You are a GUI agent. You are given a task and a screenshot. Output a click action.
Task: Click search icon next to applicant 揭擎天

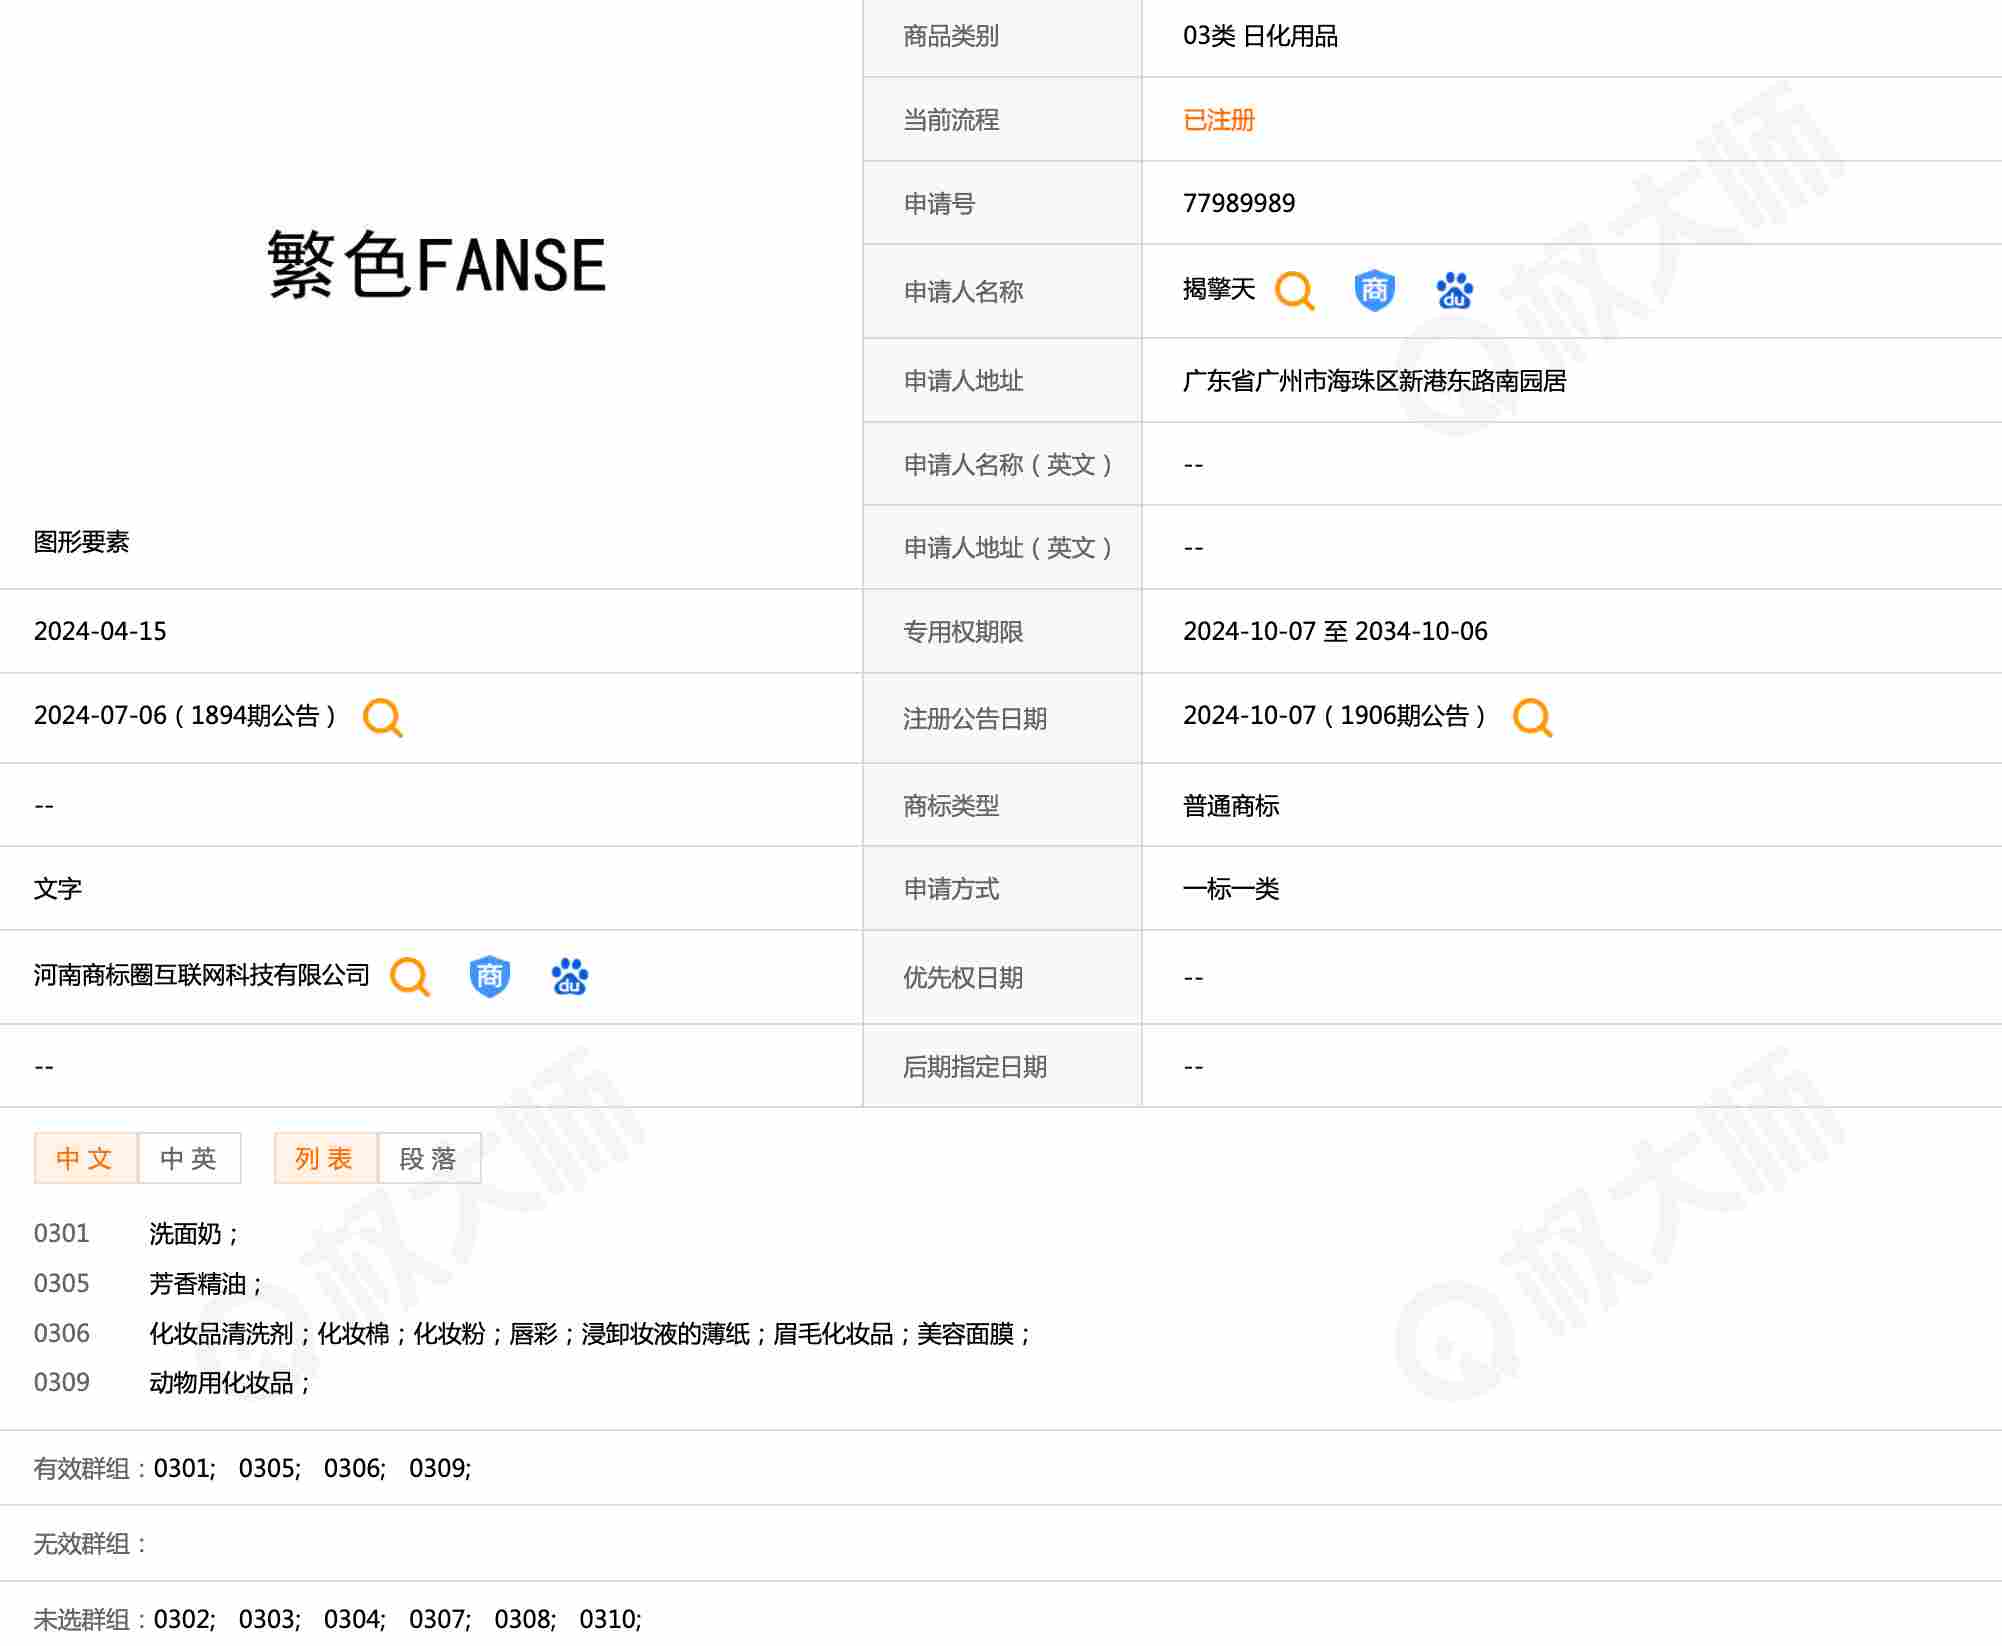click(1294, 291)
